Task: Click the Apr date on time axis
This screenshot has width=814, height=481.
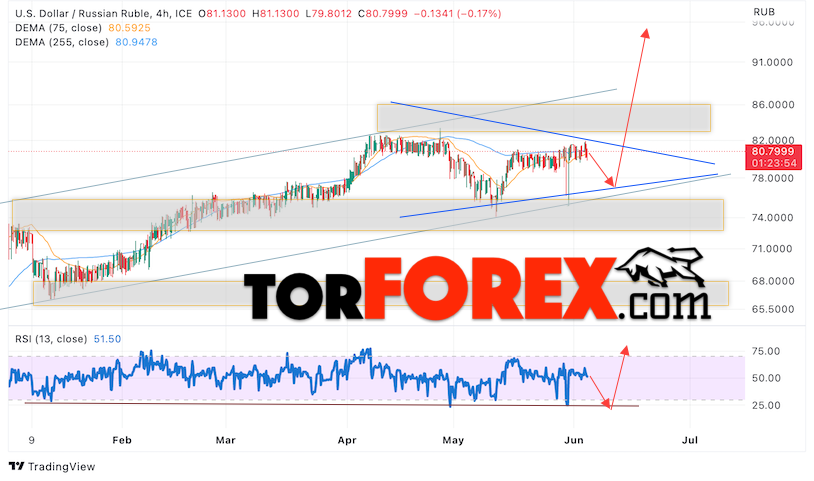Action: pos(347,440)
